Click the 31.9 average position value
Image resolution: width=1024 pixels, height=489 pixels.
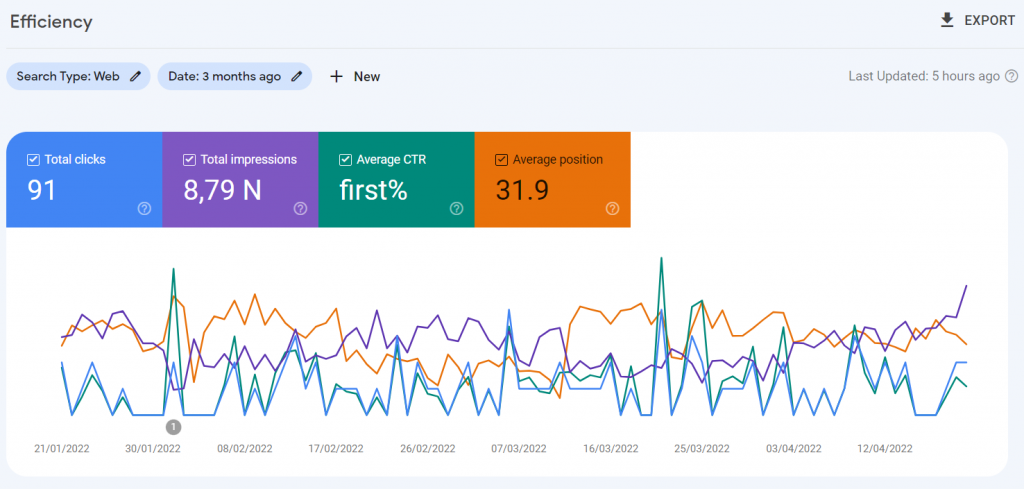click(522, 190)
